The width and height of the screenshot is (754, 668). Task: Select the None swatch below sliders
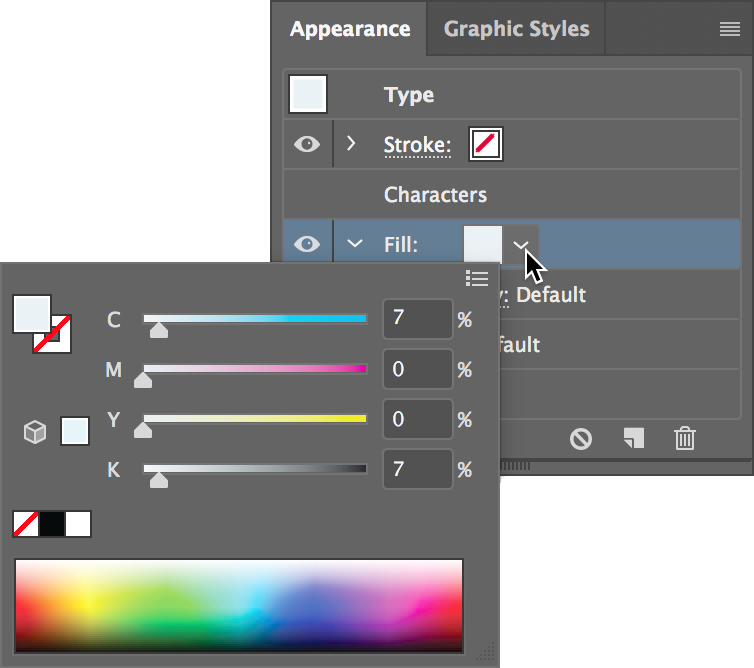(x=25, y=524)
